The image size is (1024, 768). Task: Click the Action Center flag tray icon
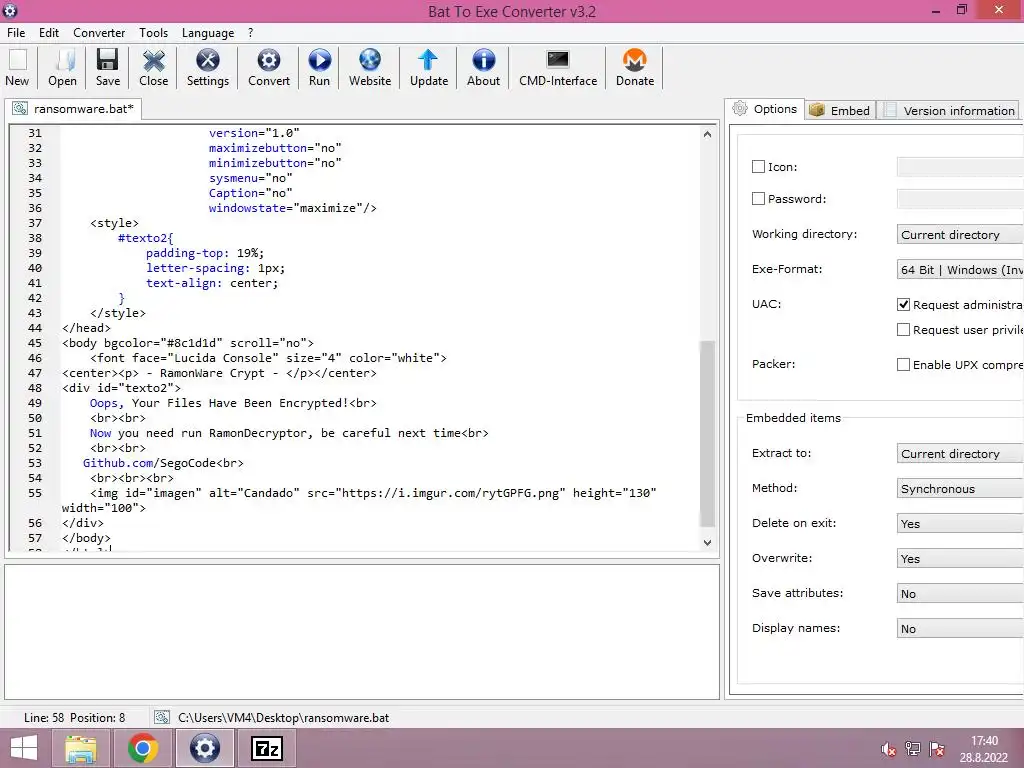(937, 749)
